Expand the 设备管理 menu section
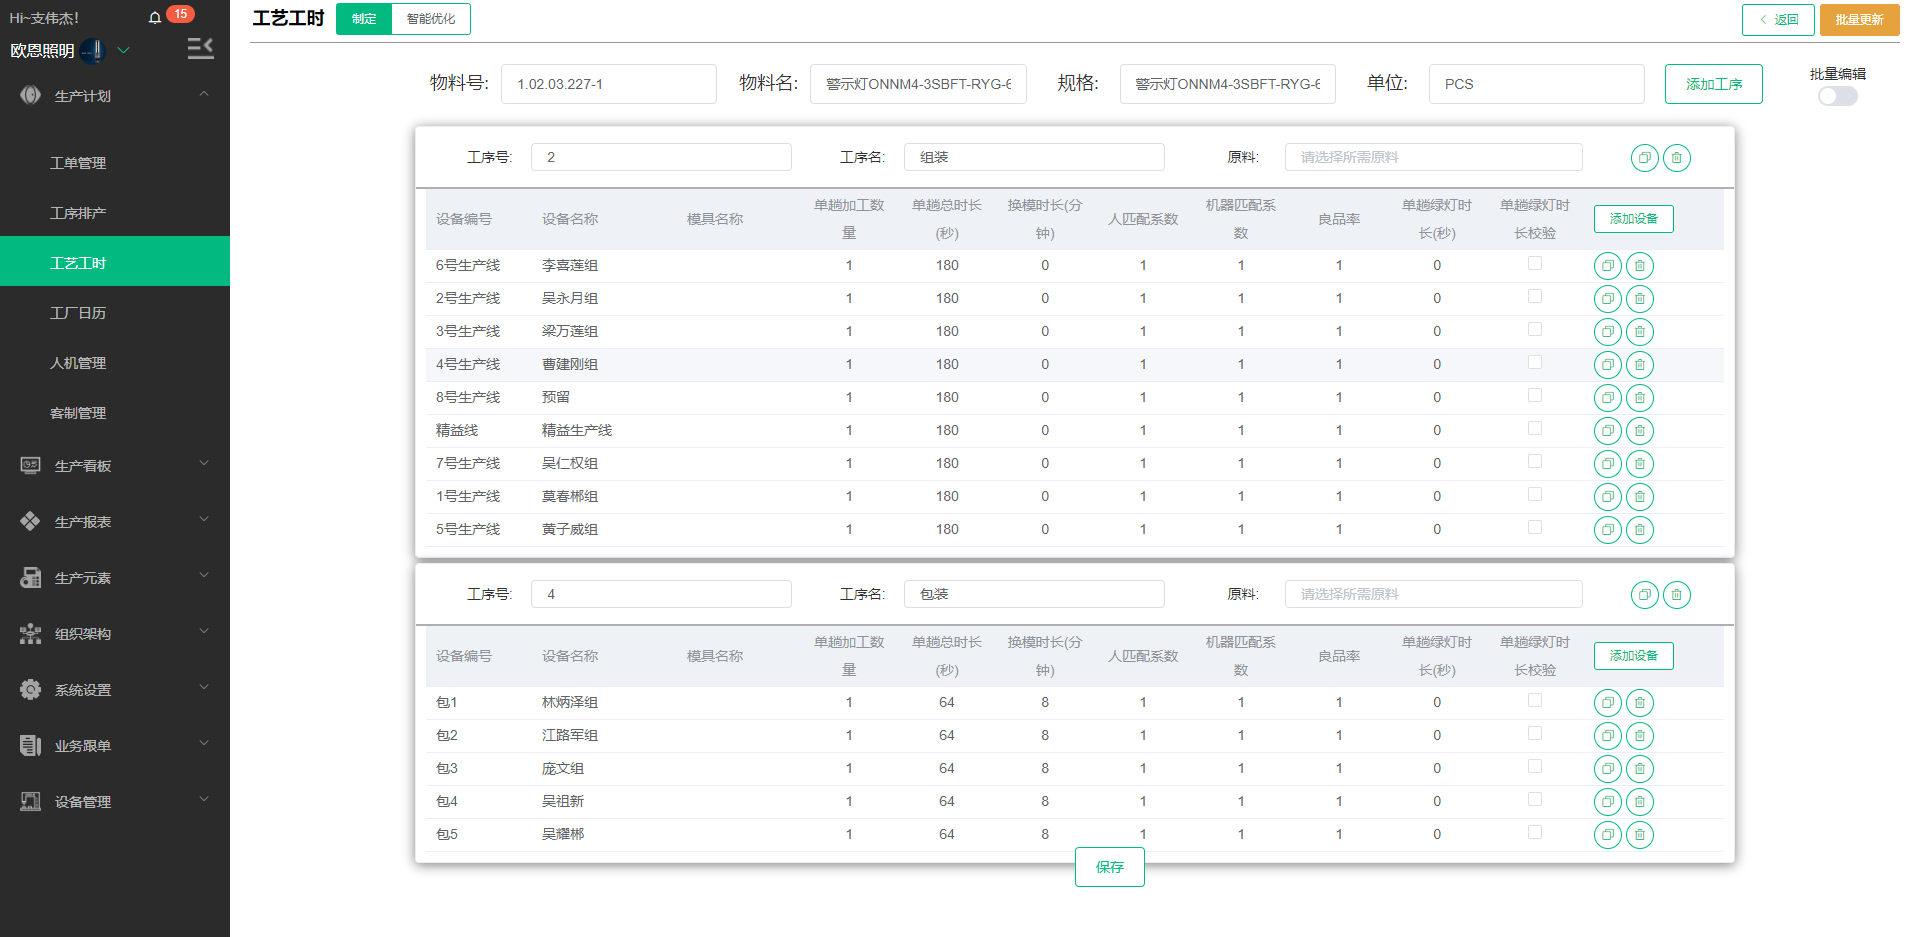 click(204, 799)
